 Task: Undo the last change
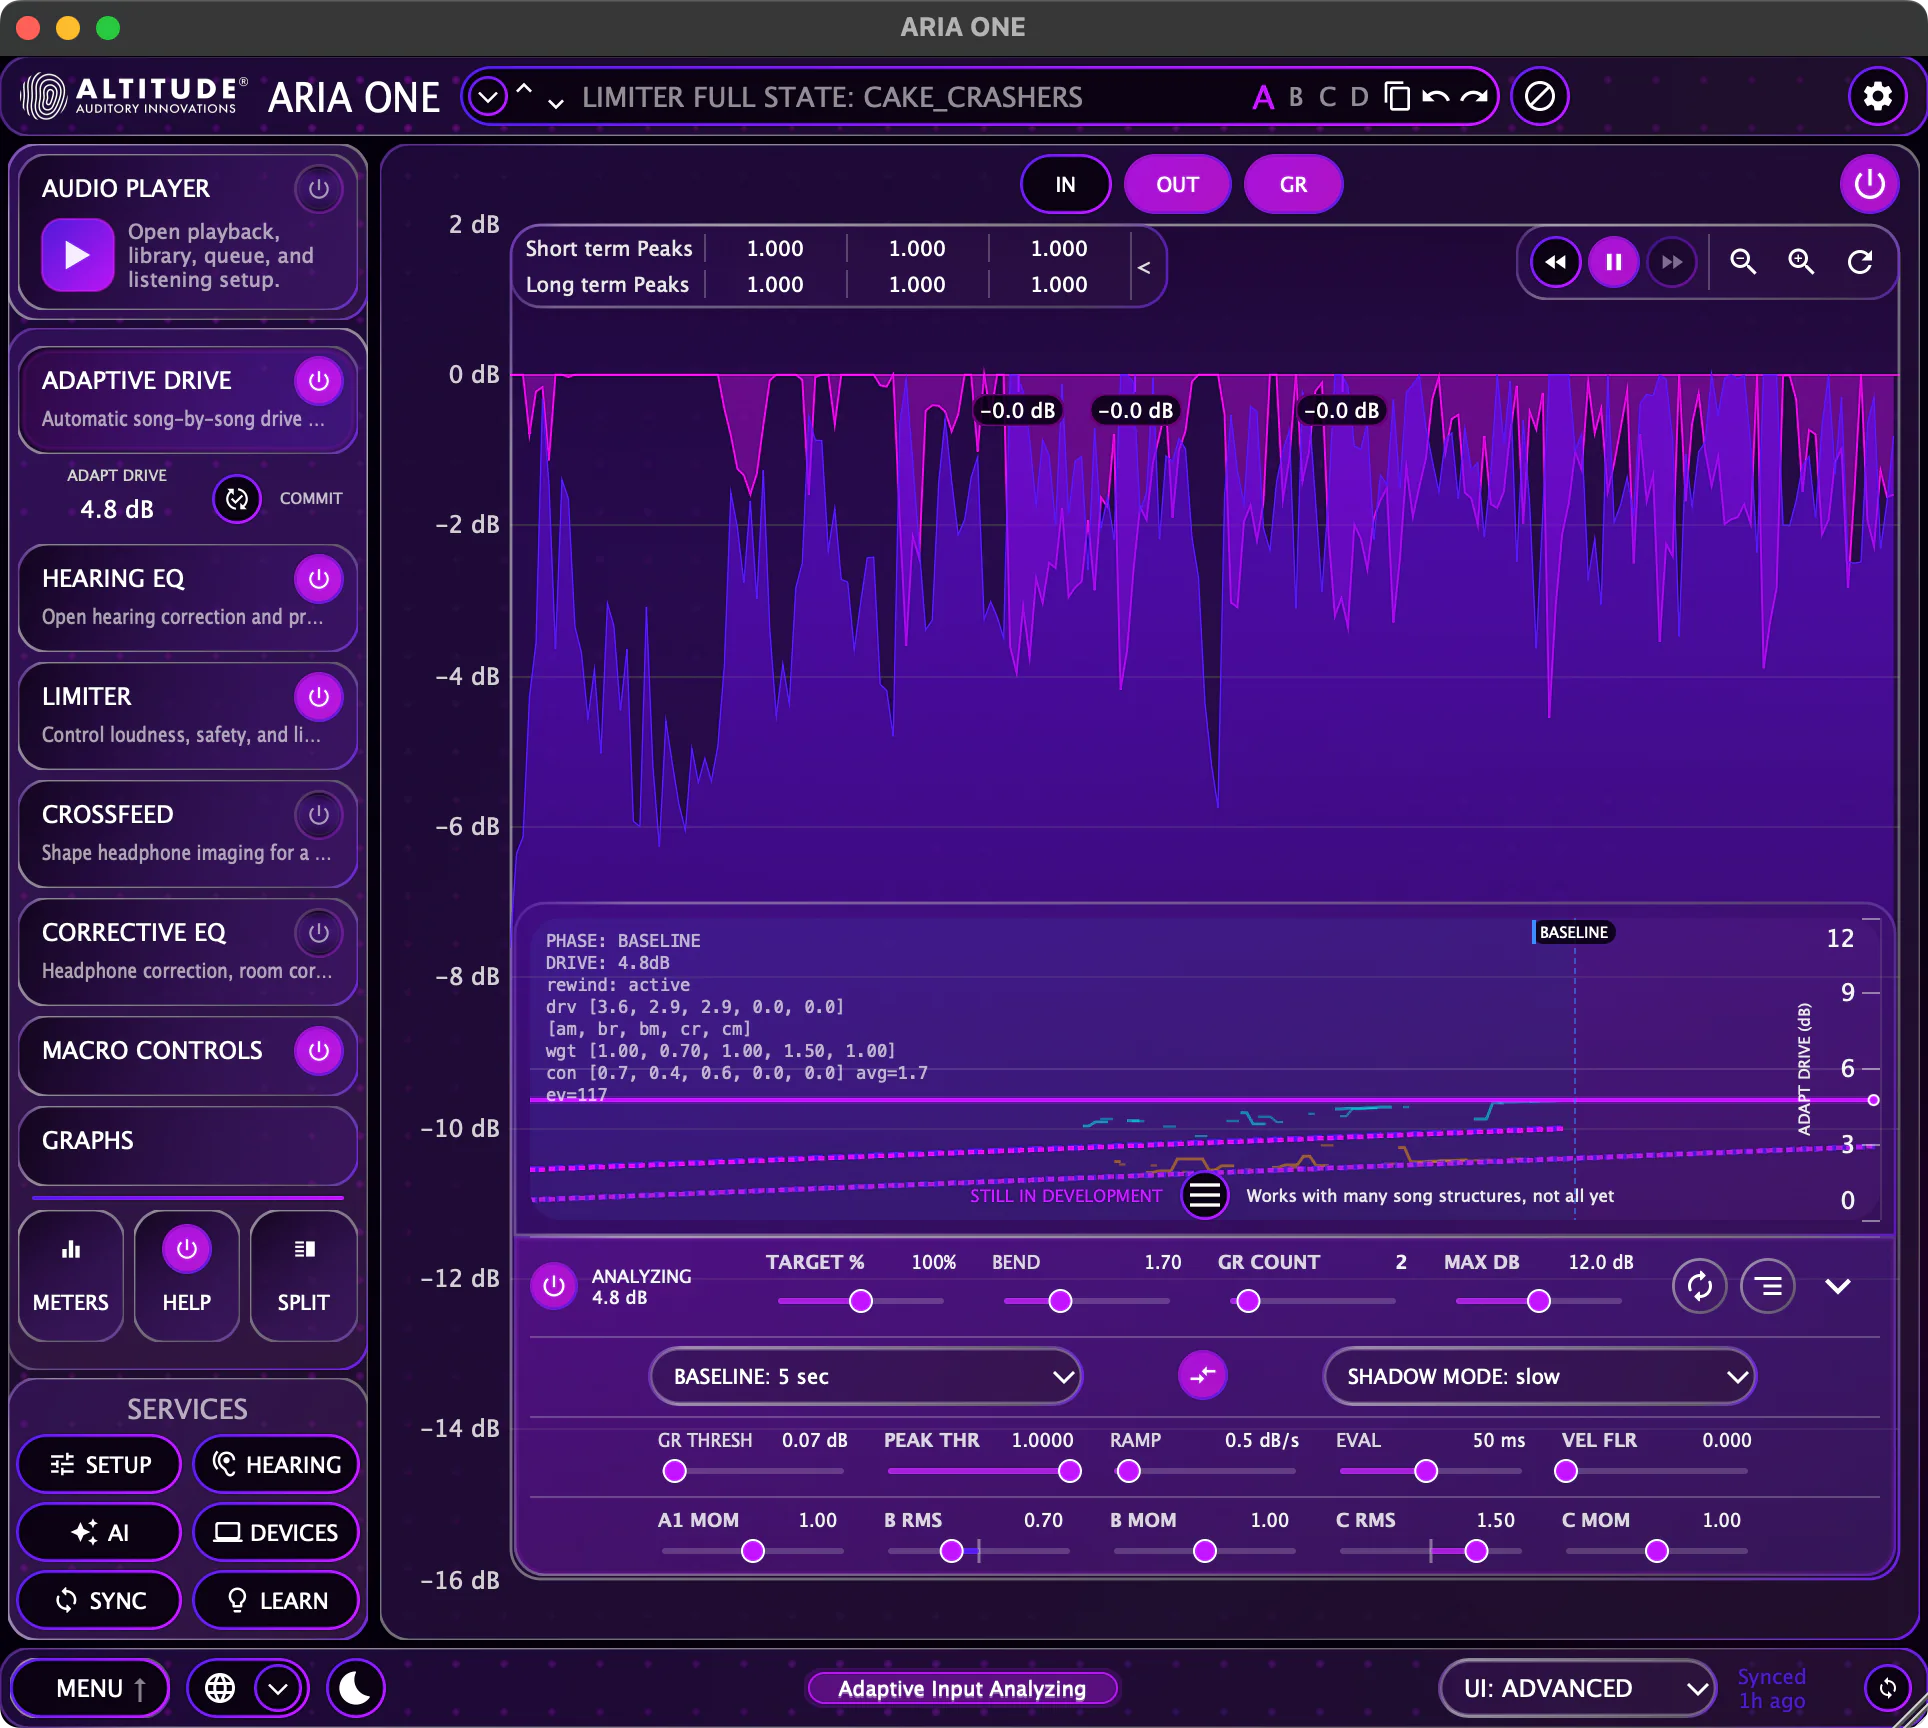(1435, 97)
